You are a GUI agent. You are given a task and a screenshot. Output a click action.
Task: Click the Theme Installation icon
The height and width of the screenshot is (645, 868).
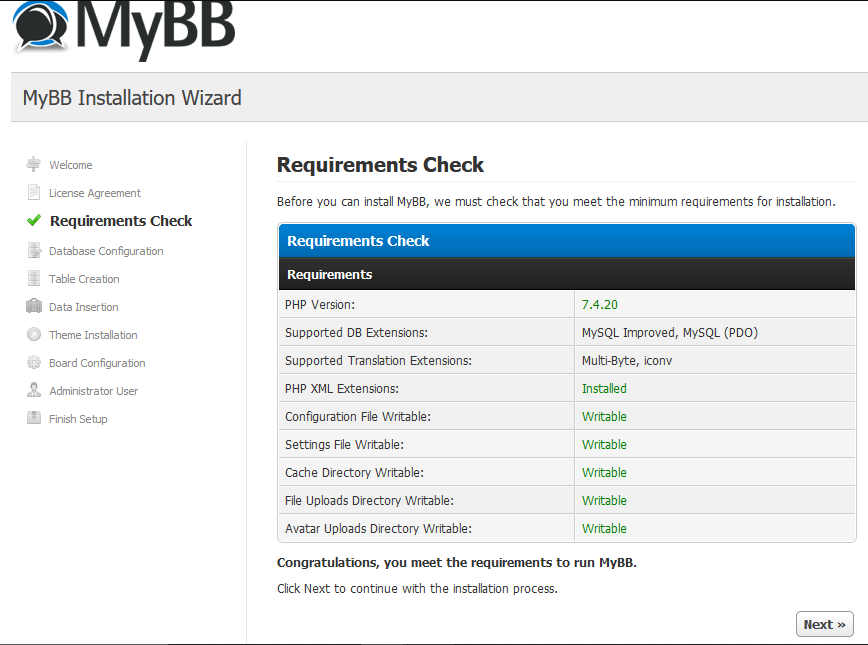pos(34,335)
